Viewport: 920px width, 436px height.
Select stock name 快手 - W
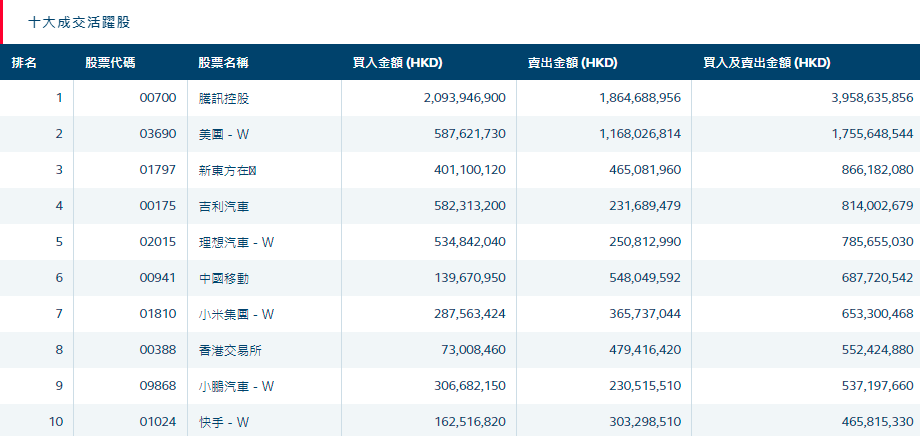[x=224, y=422]
